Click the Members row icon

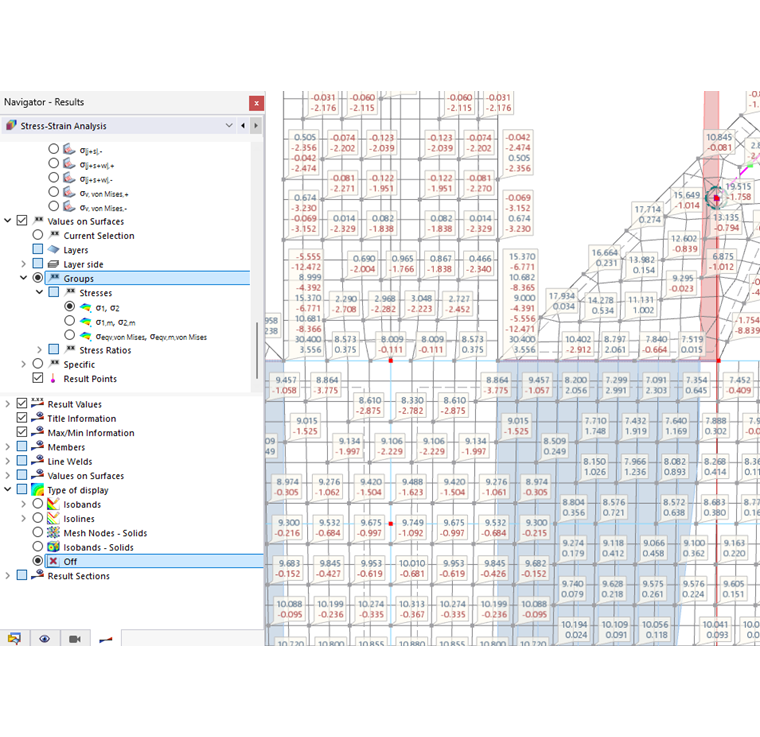pyautogui.click(x=37, y=446)
